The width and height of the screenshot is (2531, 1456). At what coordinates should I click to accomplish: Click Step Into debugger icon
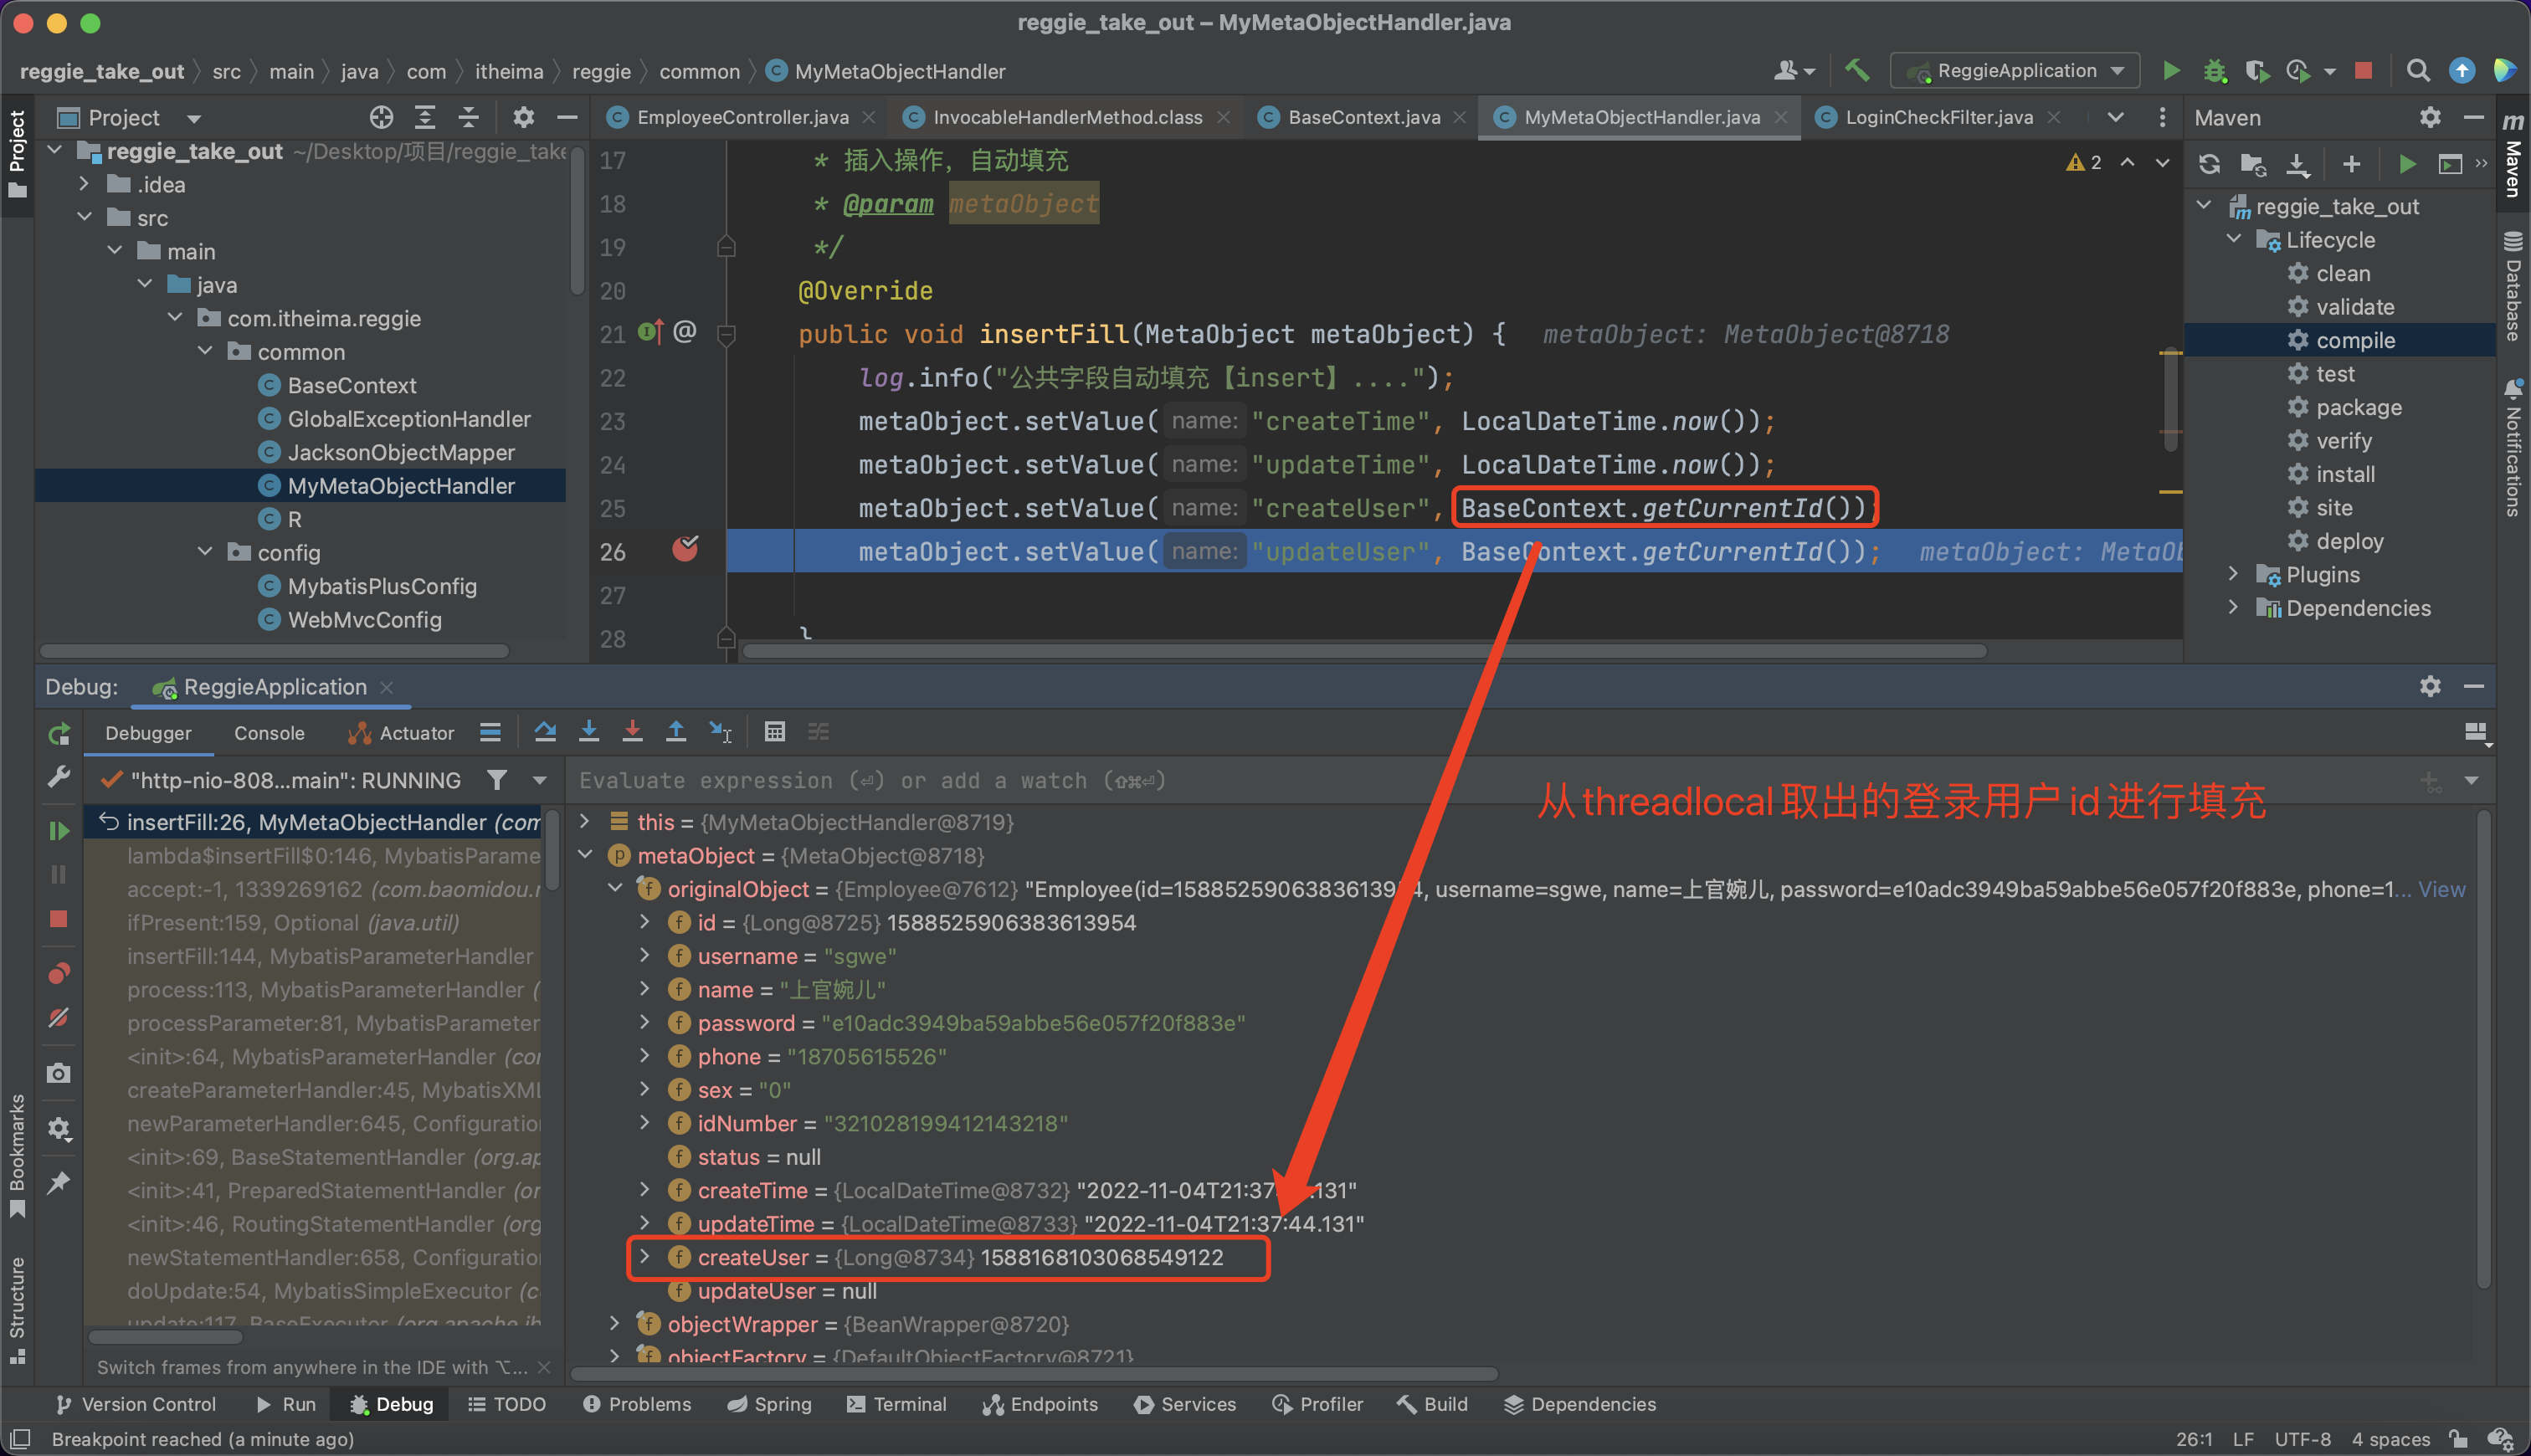pos(589,732)
